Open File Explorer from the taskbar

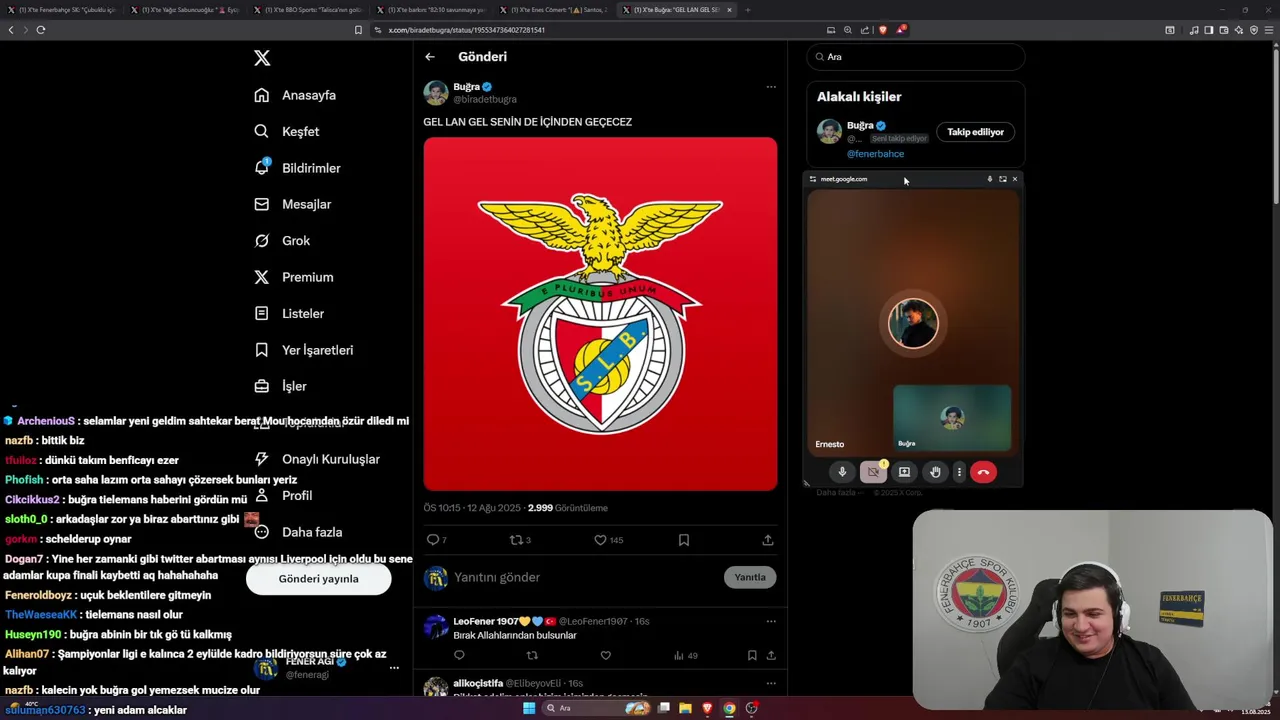pyautogui.click(x=685, y=708)
